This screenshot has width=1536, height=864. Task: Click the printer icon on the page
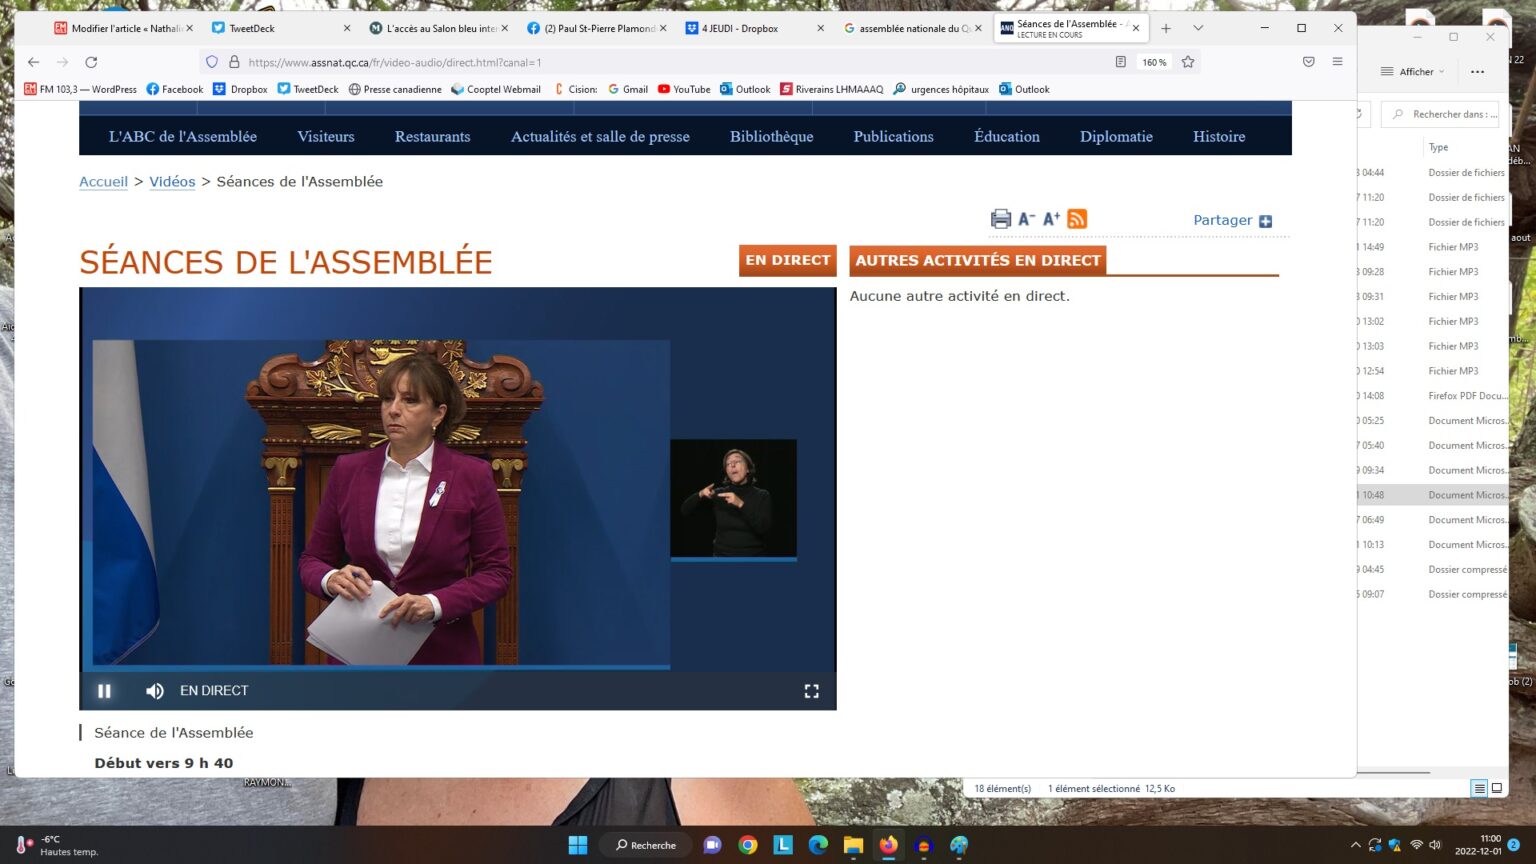(1000, 219)
